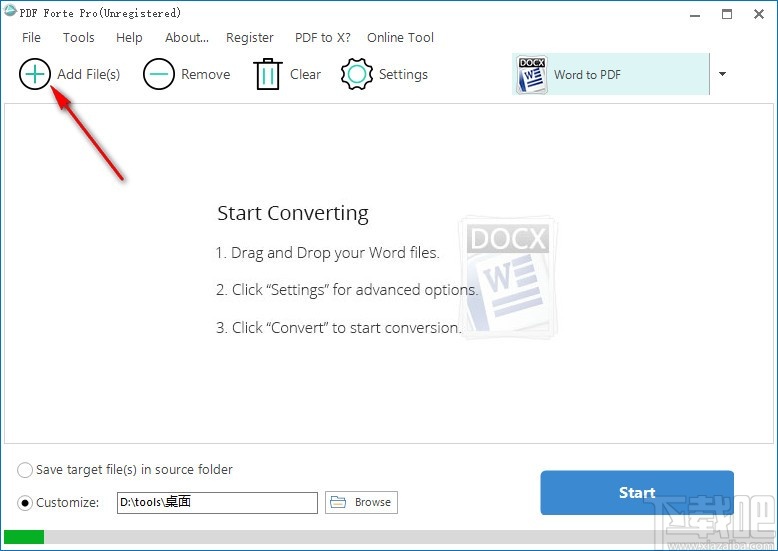Open the Online Tool menu
The width and height of the screenshot is (778, 551).
coord(400,38)
